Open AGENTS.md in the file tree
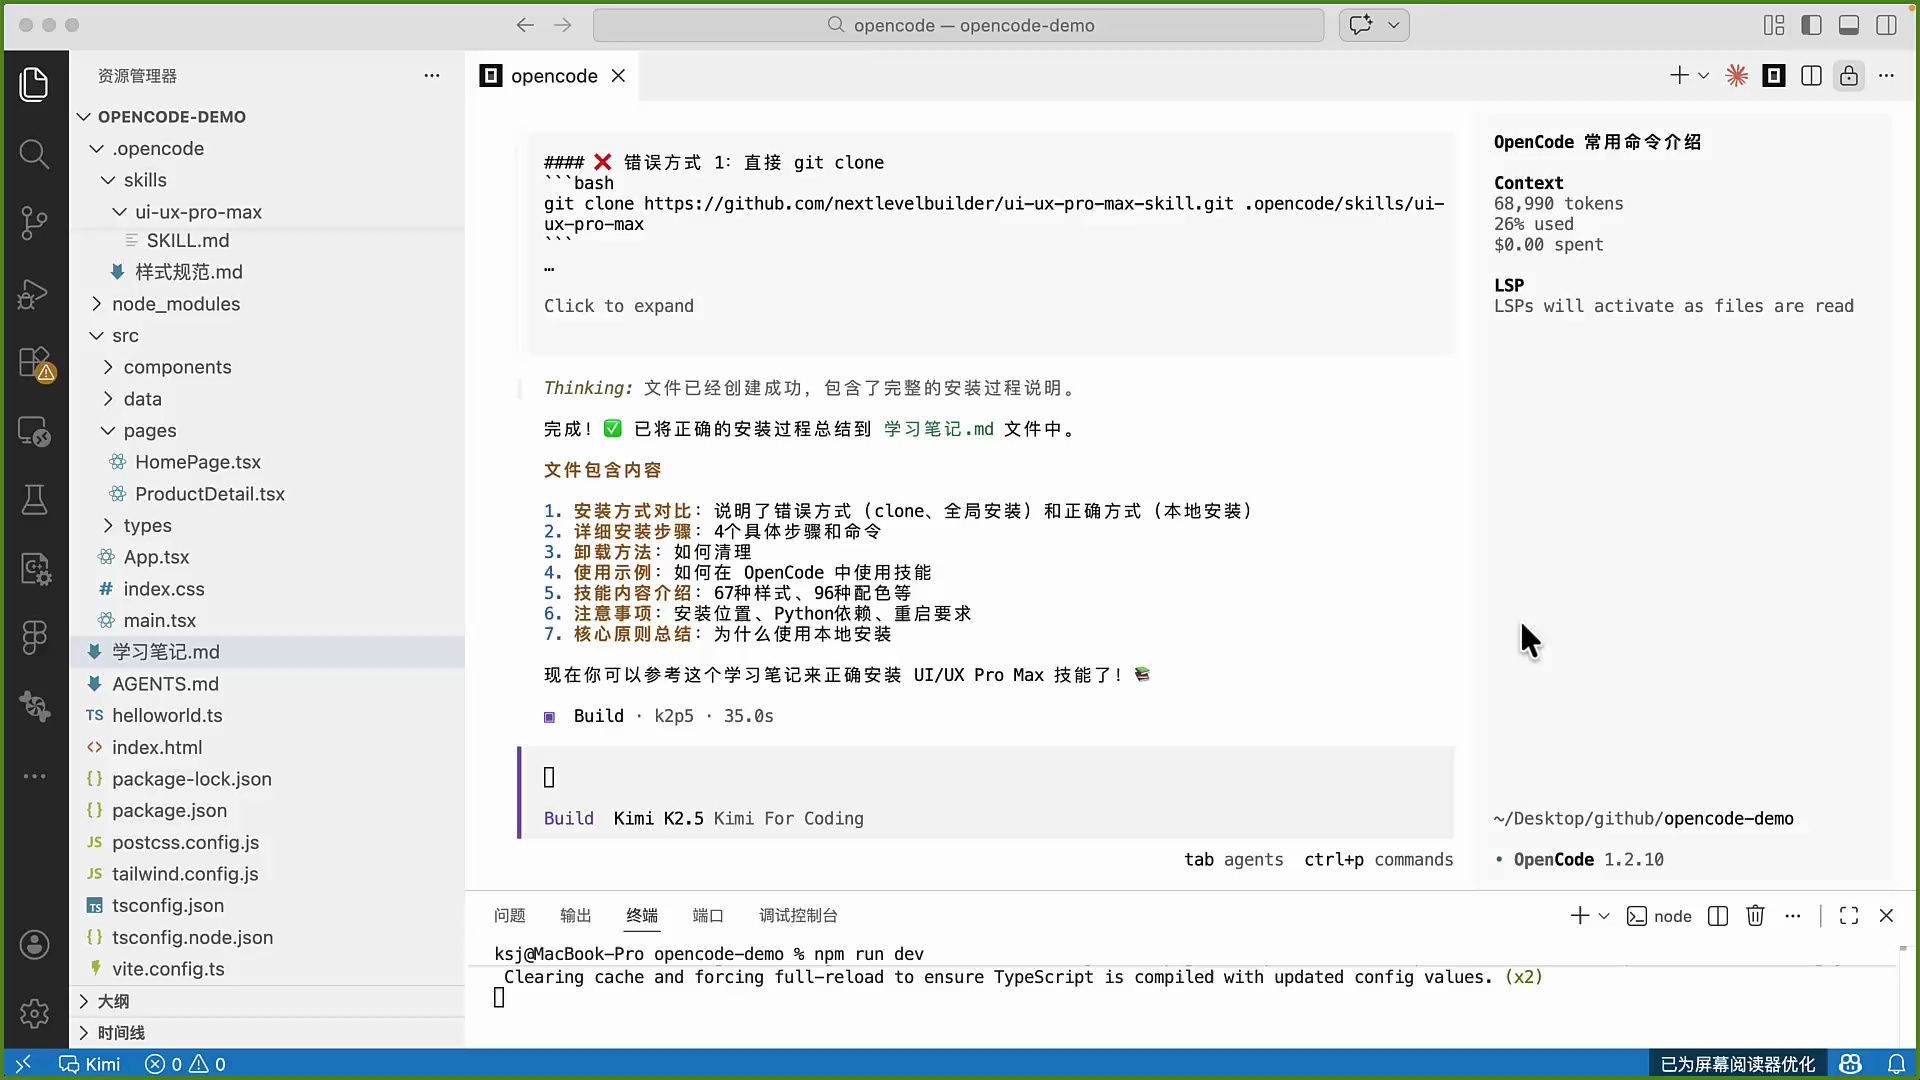The height and width of the screenshot is (1080, 1920). pyautogui.click(x=165, y=684)
